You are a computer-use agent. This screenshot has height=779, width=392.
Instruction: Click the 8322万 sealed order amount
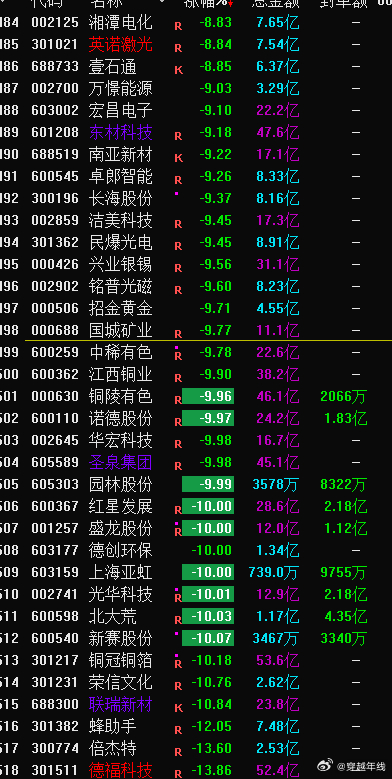(344, 484)
